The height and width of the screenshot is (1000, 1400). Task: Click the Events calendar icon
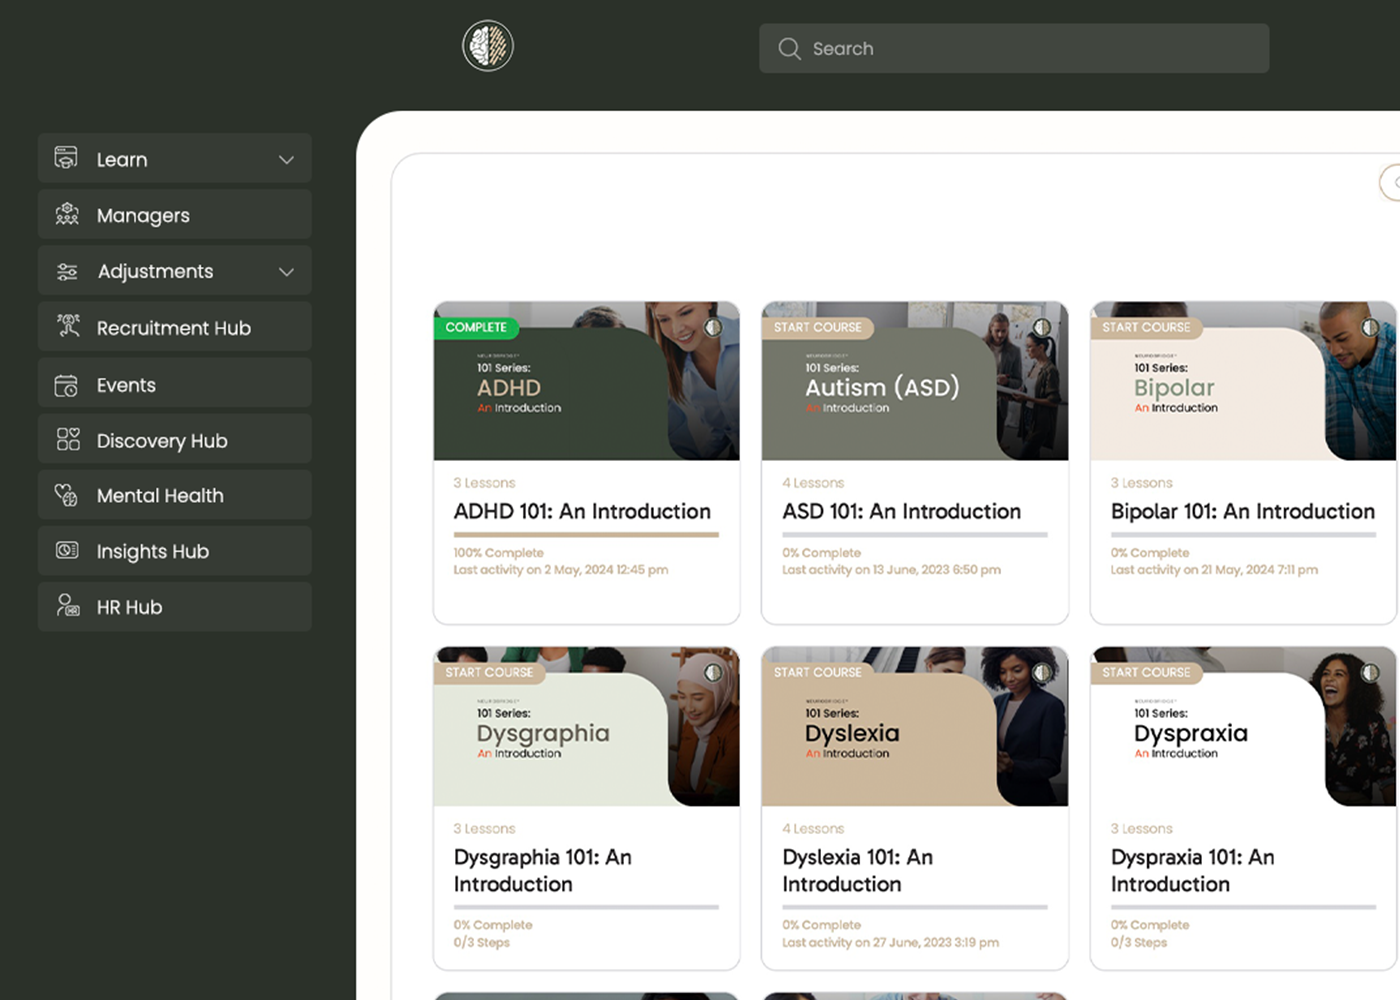pos(66,383)
